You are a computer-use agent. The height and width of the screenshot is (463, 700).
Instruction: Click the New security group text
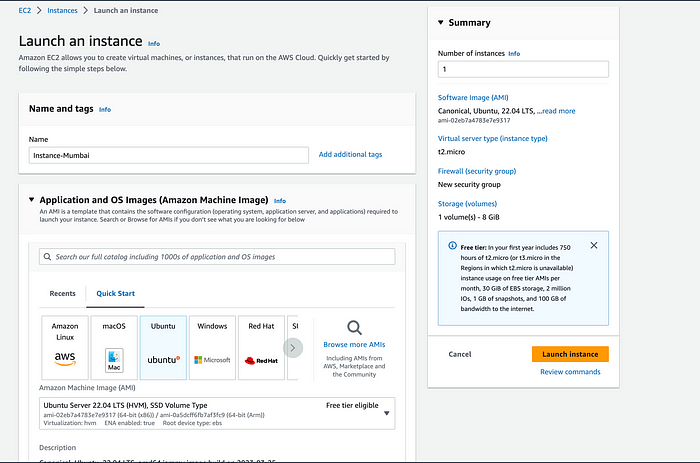(x=469, y=184)
